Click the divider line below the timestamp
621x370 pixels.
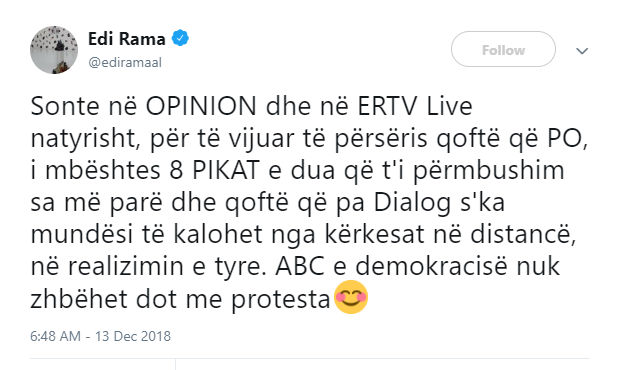coord(309,359)
